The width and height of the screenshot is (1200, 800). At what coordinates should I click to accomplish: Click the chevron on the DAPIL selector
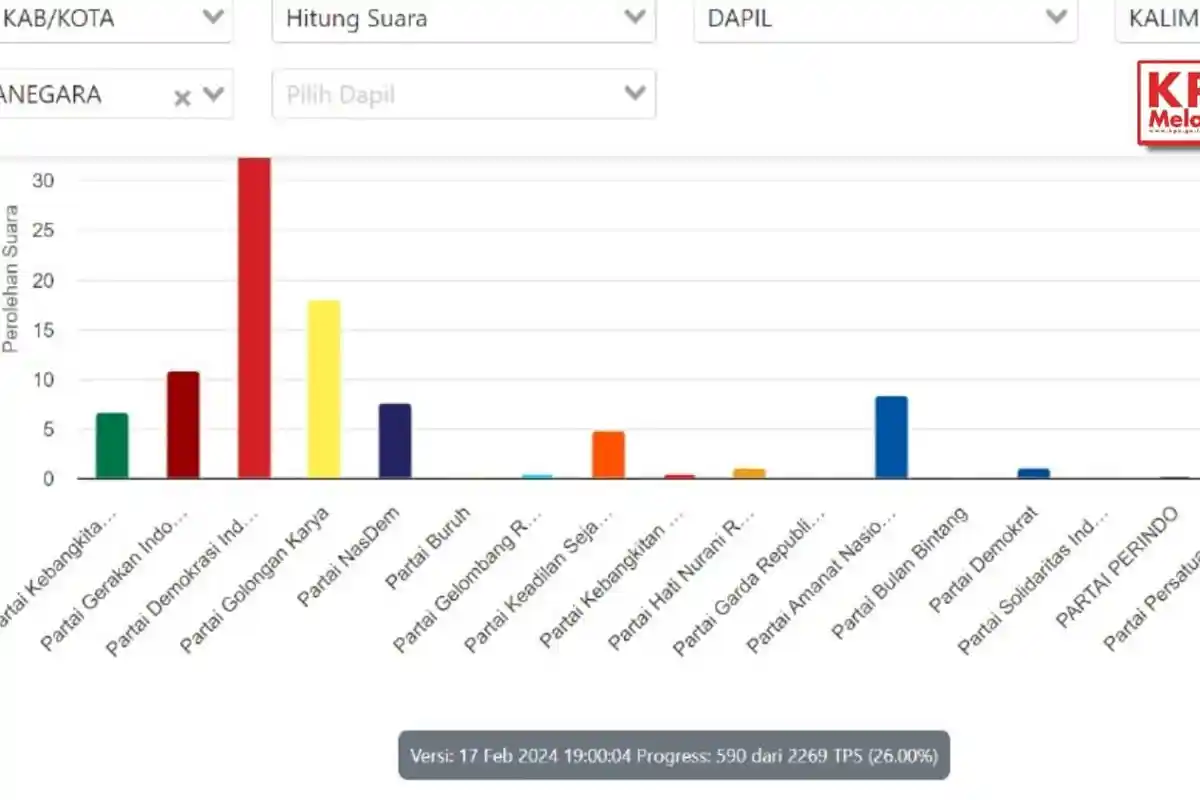[1056, 17]
